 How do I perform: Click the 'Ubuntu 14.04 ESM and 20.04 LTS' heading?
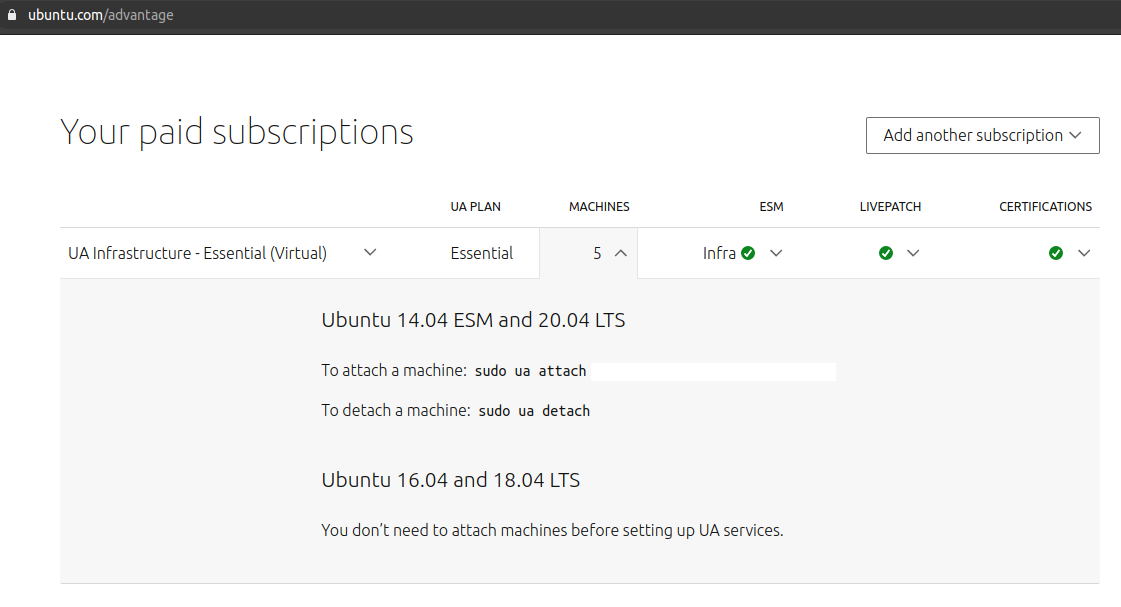[473, 320]
